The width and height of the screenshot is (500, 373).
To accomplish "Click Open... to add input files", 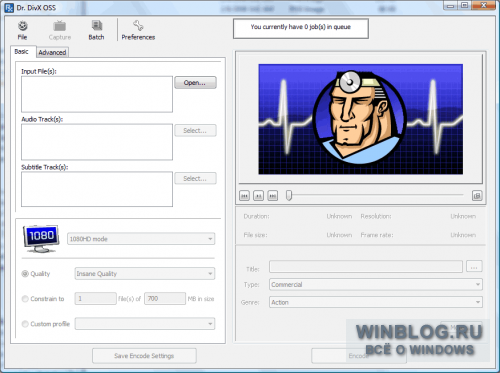I will [x=195, y=83].
